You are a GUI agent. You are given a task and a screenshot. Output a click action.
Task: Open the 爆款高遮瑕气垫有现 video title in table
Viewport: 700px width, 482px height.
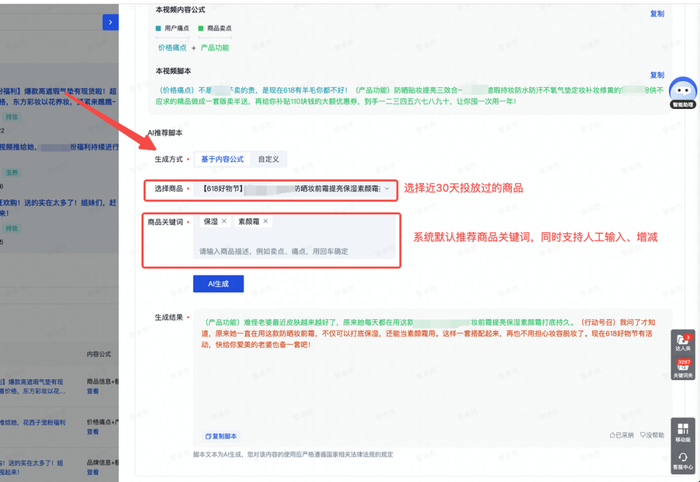[32, 386]
